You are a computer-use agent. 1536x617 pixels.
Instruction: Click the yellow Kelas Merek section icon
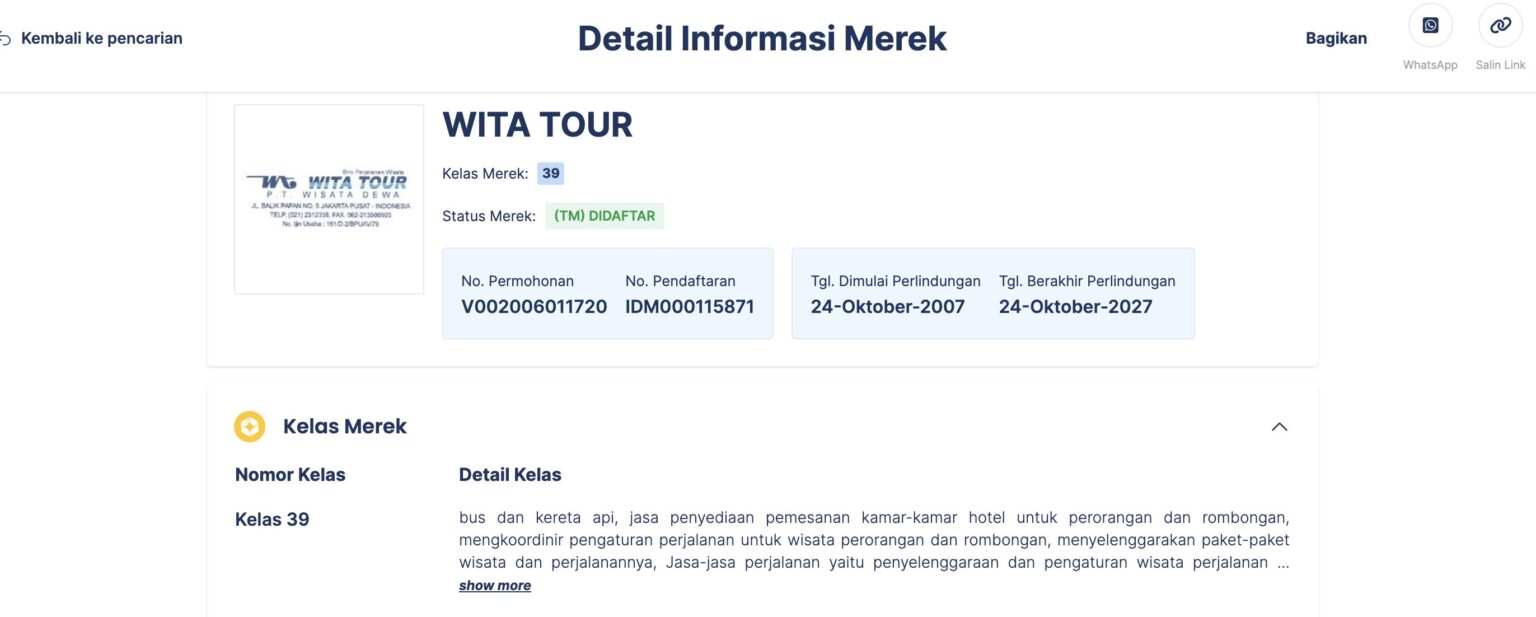249,426
